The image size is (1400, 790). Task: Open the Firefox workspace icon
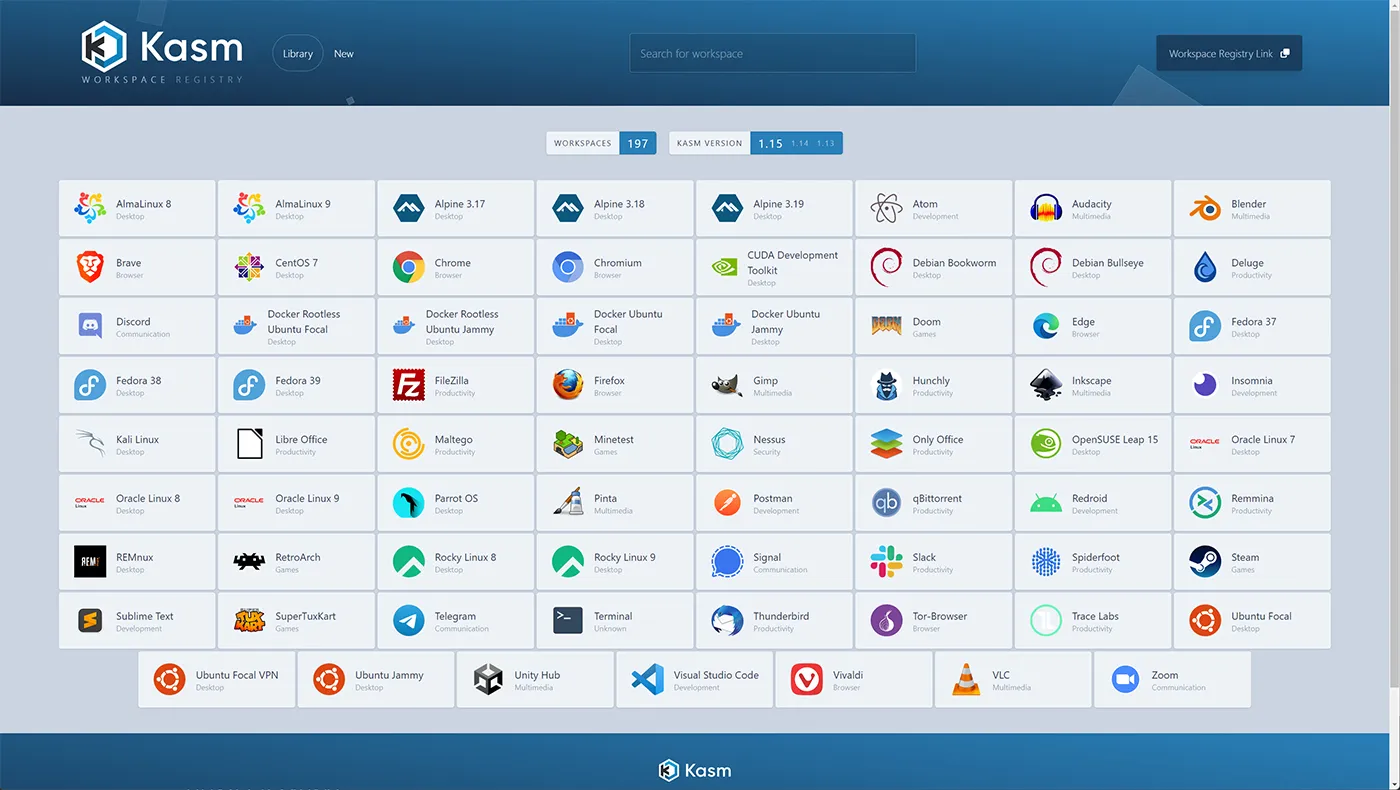pyautogui.click(x=567, y=385)
